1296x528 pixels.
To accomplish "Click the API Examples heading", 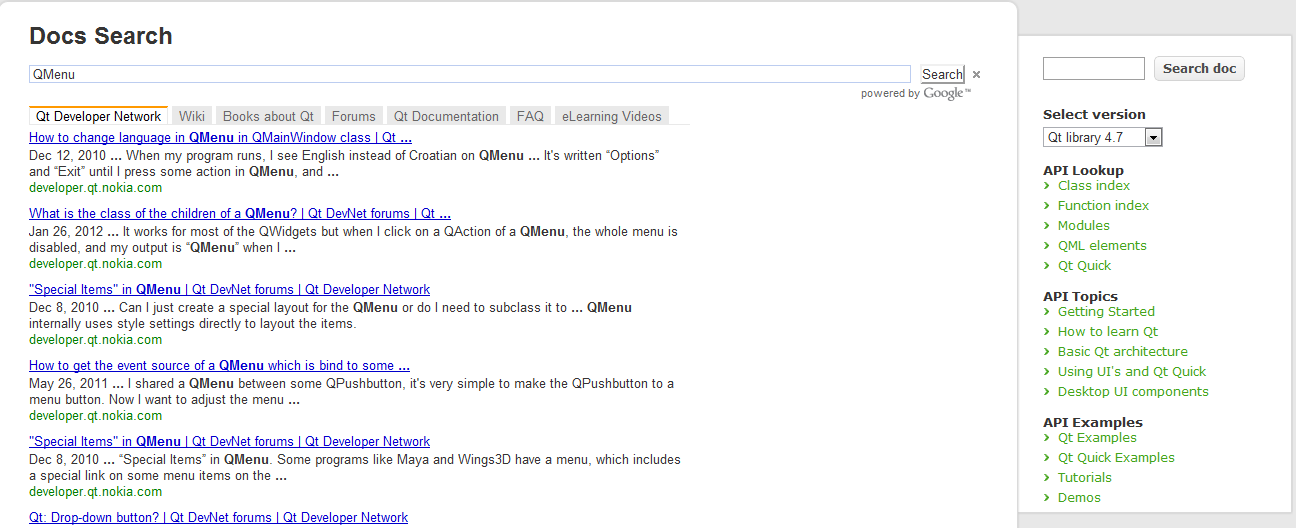I will pyautogui.click(x=1093, y=423).
